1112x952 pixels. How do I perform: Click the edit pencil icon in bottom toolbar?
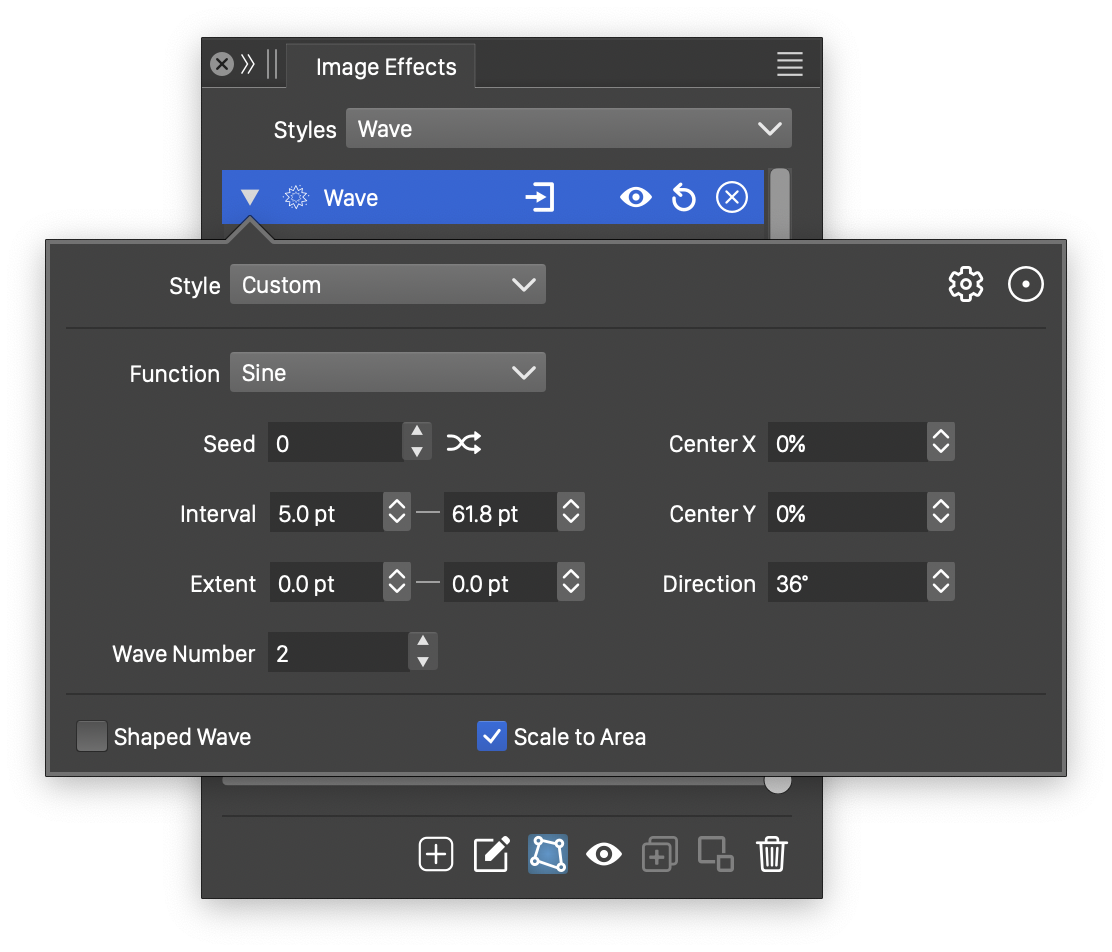(491, 854)
